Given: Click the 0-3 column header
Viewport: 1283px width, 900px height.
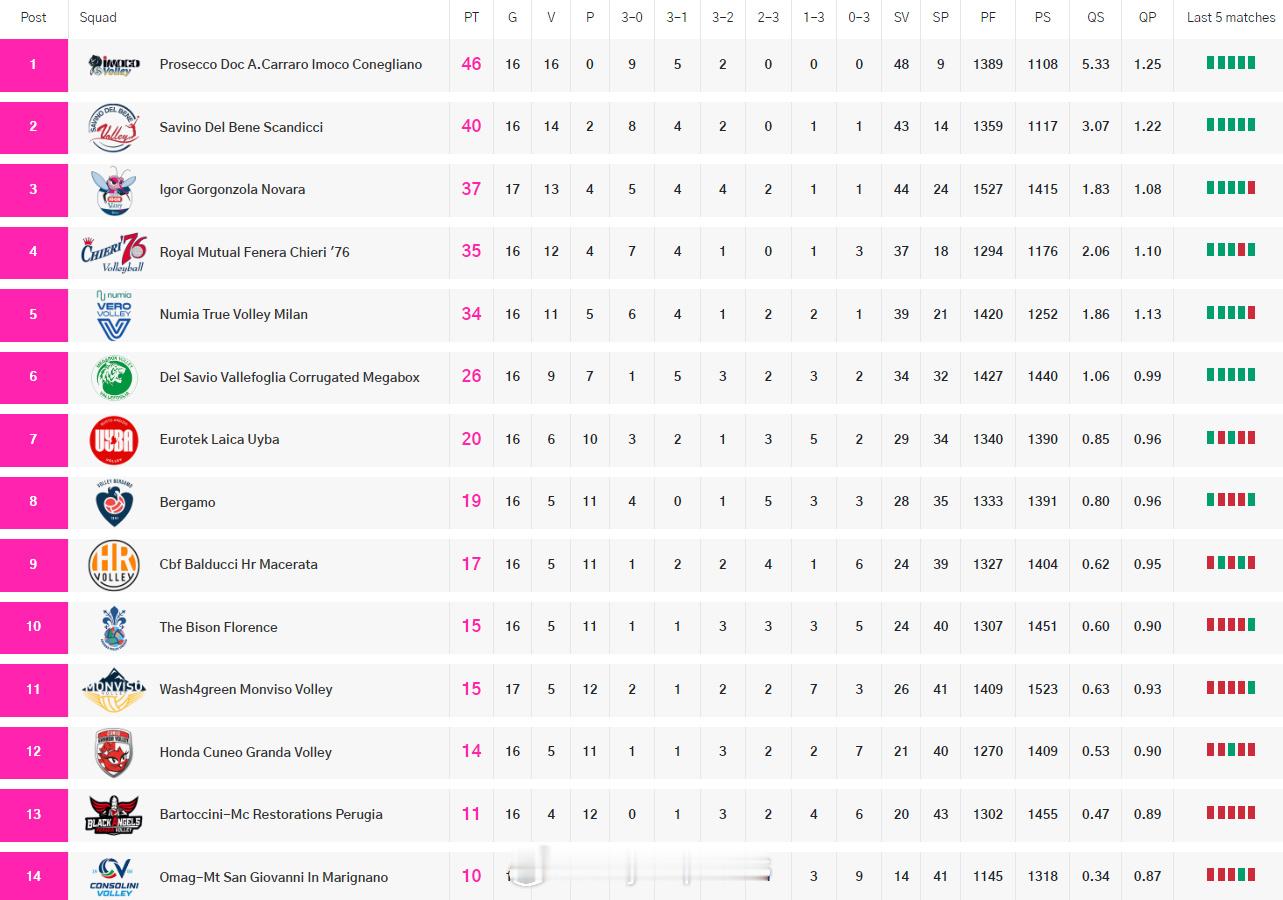Looking at the screenshot, I should pos(859,17).
